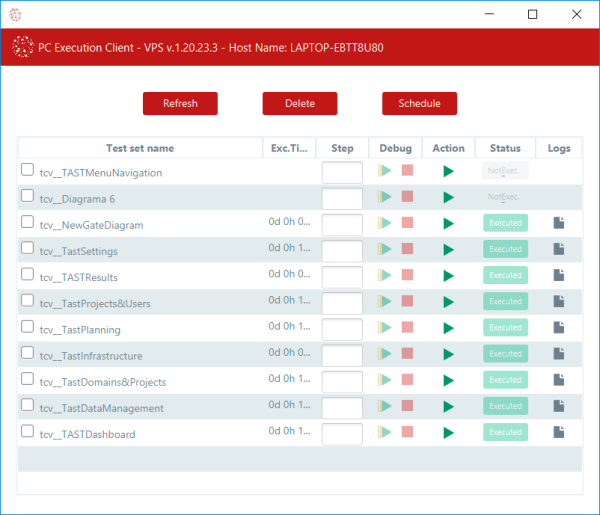Screen dimensions: 600x515
Task: Select the tcv__NewGateDiagram checkbox
Action: click(x=27, y=222)
